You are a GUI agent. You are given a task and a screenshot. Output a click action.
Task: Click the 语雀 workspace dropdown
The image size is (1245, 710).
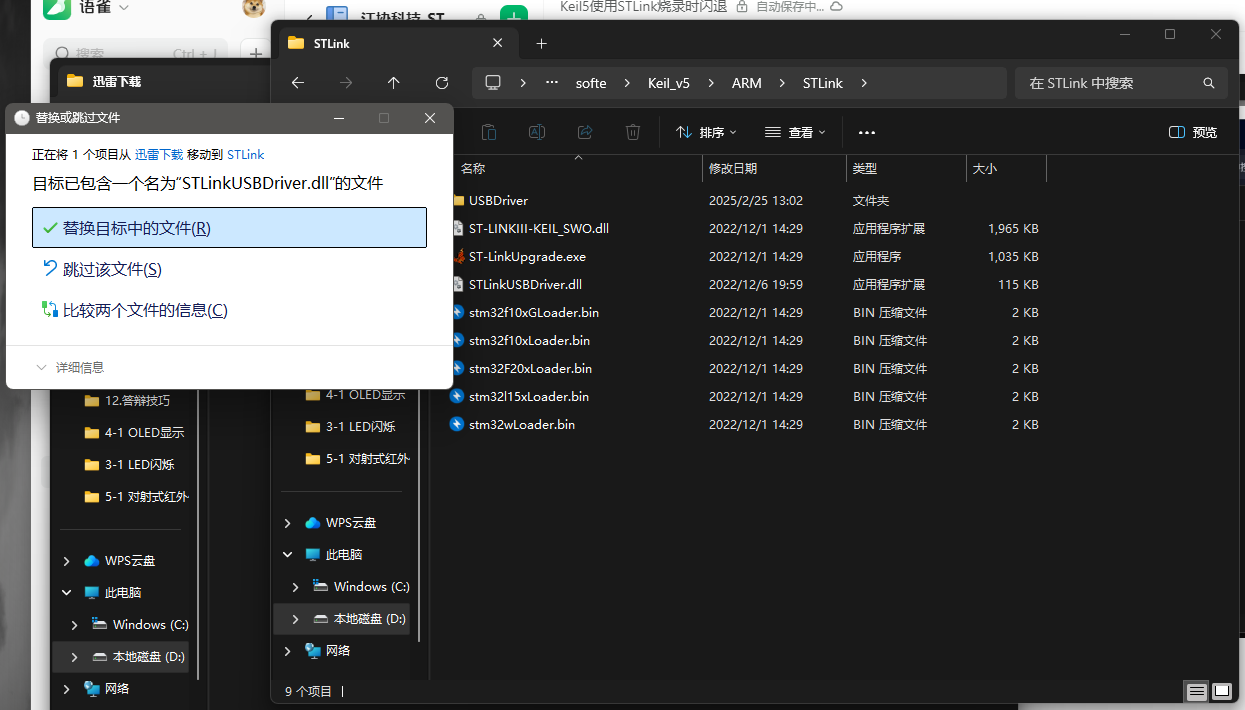tap(104, 7)
